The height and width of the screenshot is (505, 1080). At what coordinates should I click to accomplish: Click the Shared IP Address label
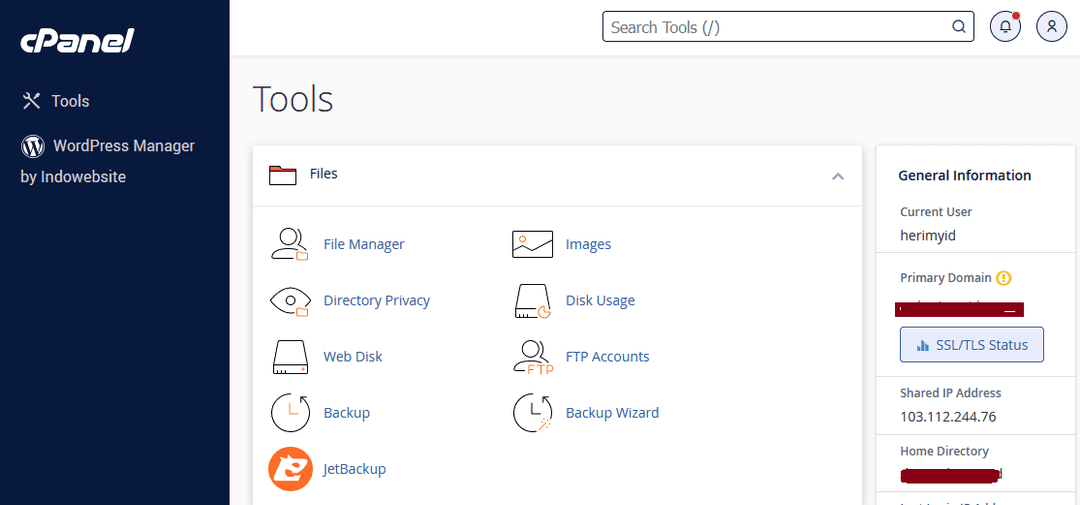click(x=951, y=393)
